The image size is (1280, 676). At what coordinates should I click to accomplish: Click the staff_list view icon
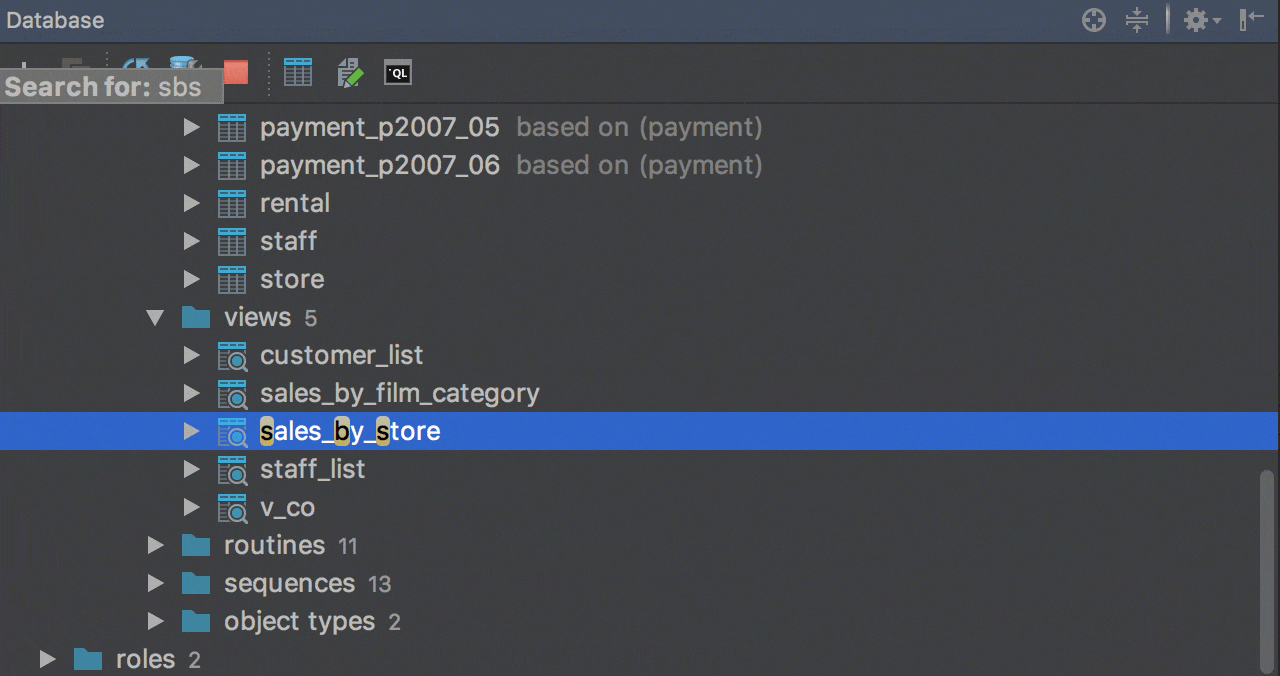tap(232, 470)
